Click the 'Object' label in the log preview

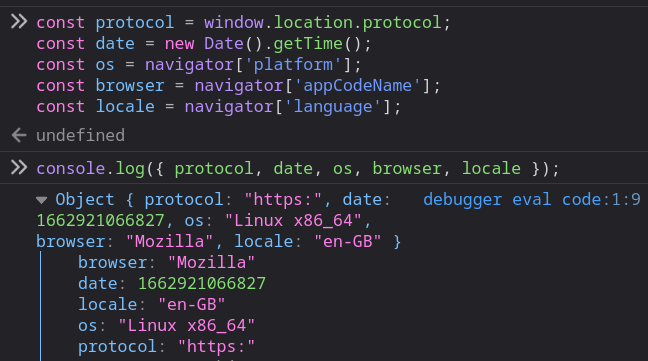(85, 200)
